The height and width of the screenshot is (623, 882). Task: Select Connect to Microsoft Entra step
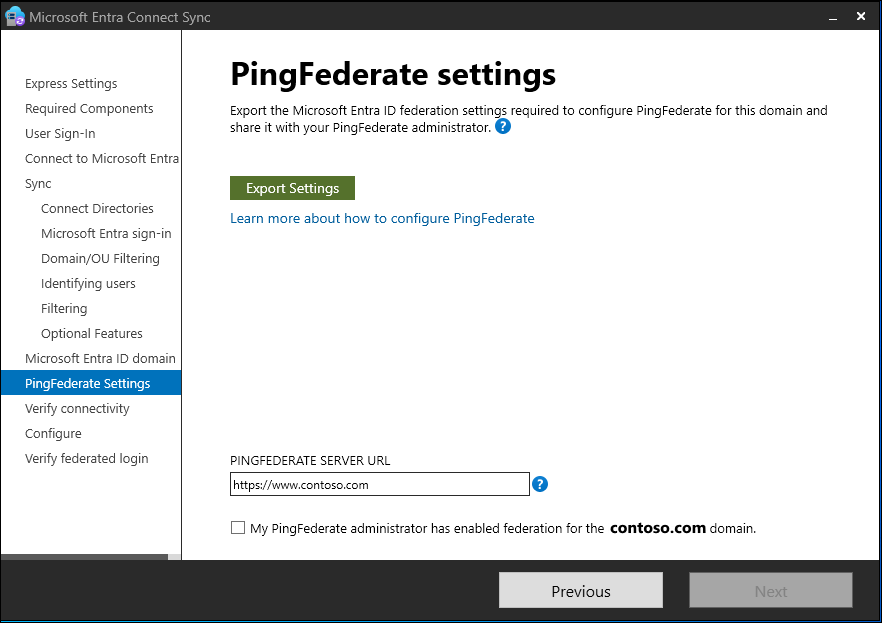click(102, 159)
